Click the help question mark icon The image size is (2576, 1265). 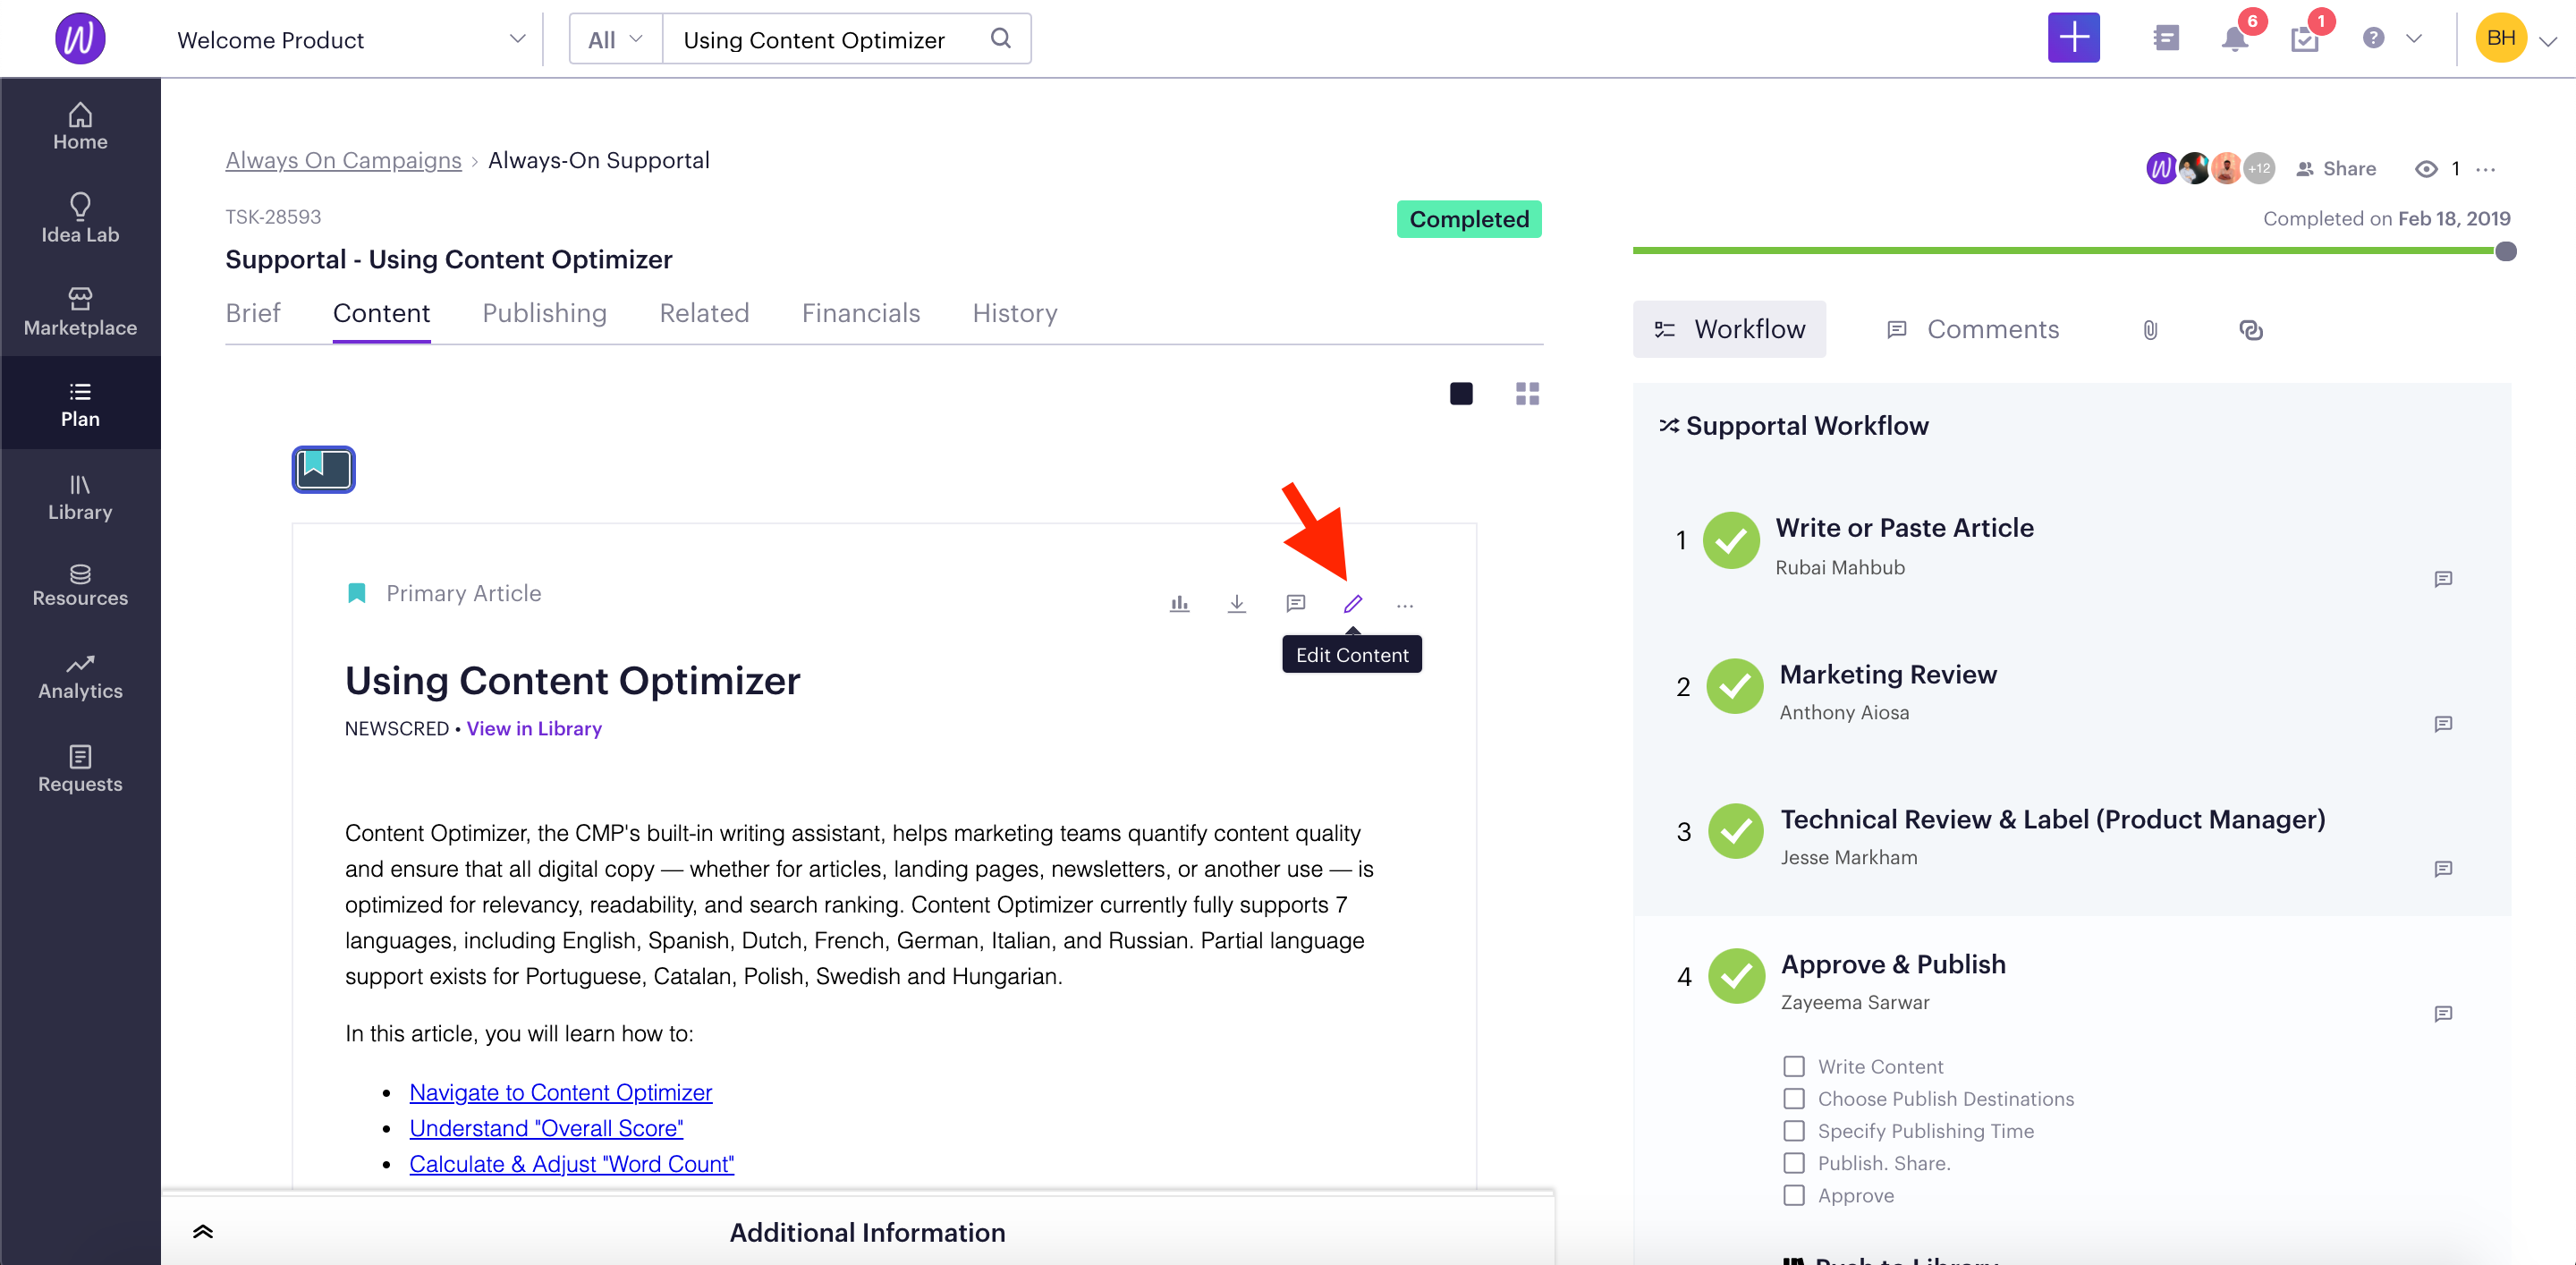2373,38
